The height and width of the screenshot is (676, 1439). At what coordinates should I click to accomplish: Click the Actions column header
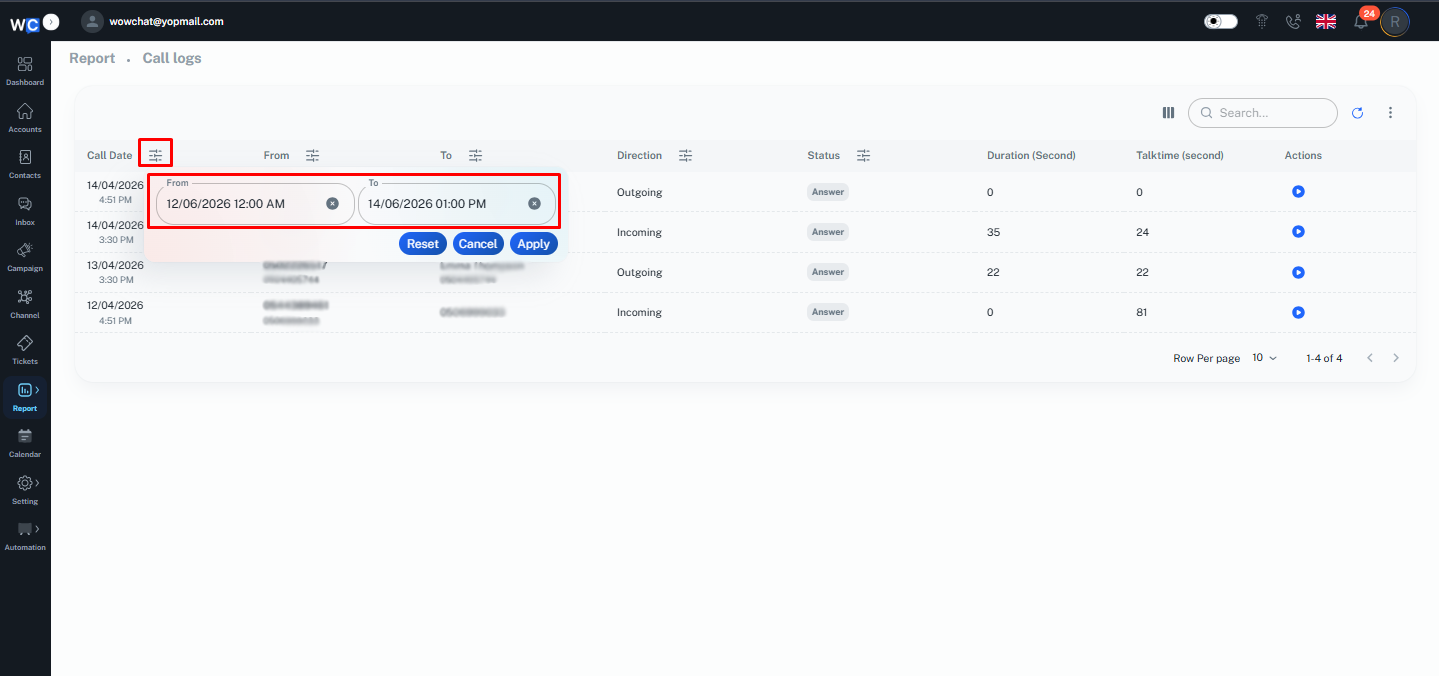(1303, 155)
